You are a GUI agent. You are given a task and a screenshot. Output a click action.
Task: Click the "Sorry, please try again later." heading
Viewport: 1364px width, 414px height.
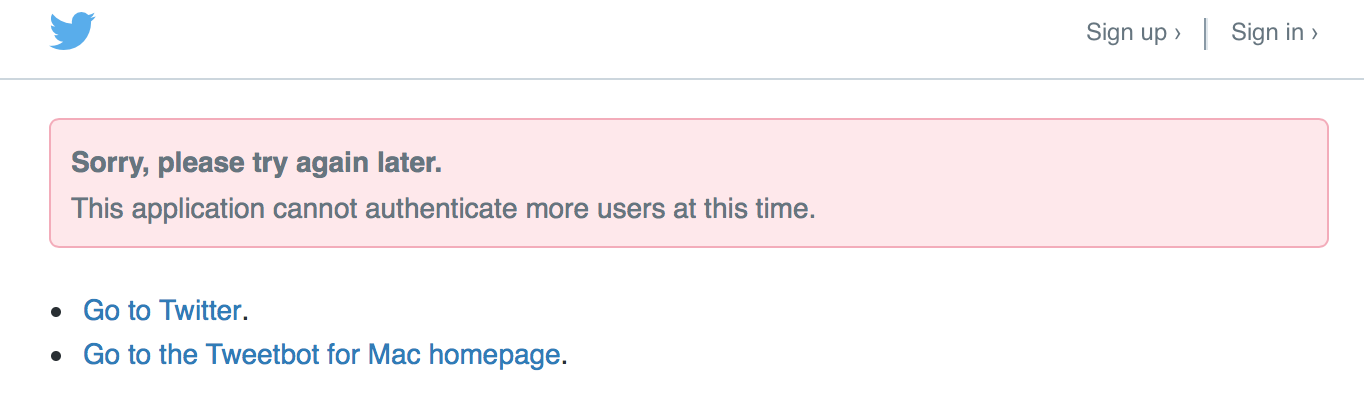(257, 163)
